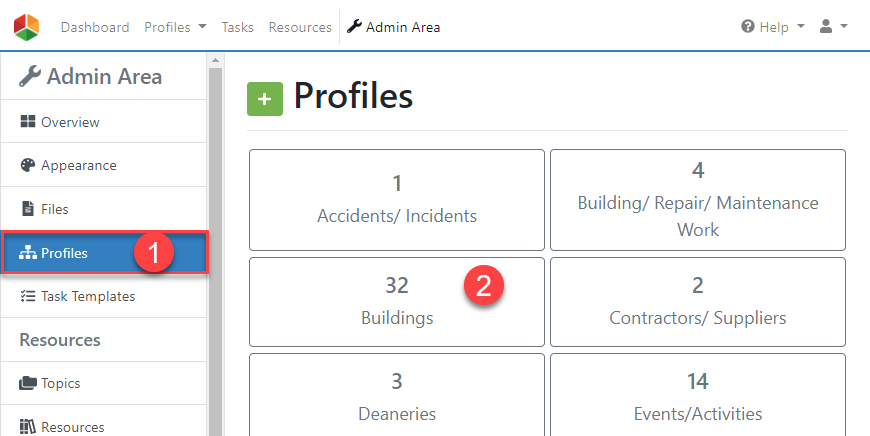Click the sidebar vertical scrollbar
Screen dimensions: 870x436
[215, 250]
